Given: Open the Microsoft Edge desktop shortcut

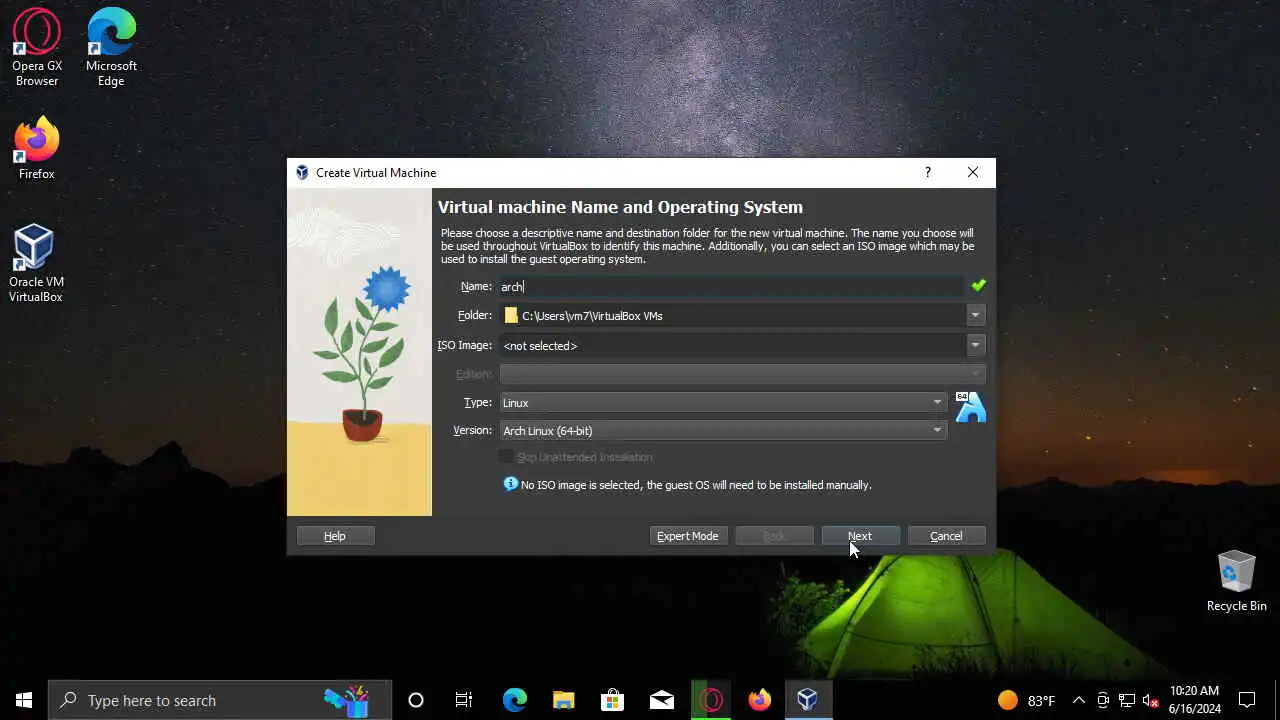Looking at the screenshot, I should [x=111, y=47].
